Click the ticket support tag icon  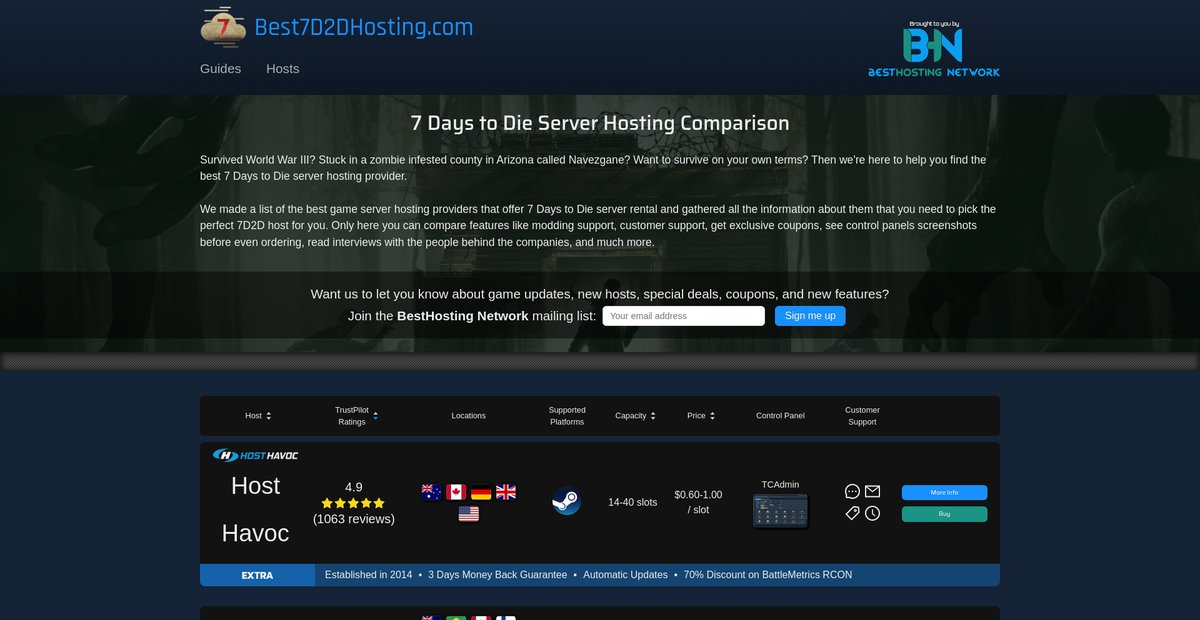tap(852, 513)
